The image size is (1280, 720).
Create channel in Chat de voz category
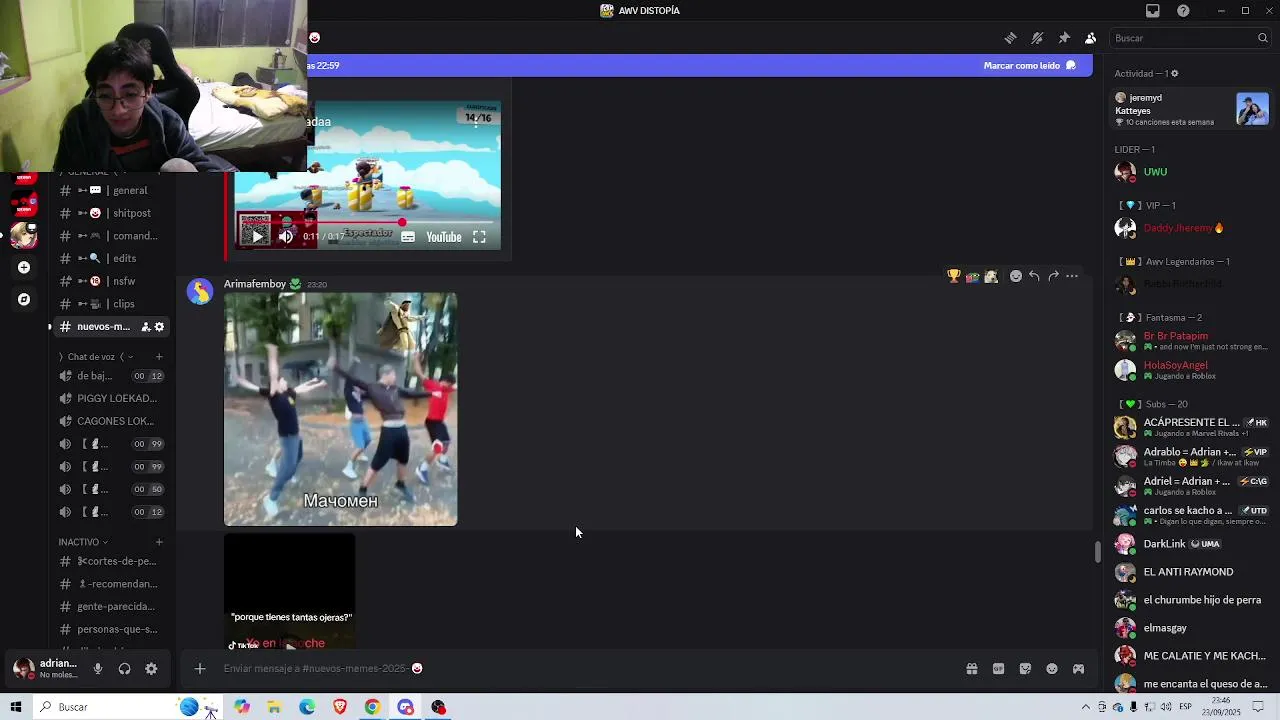[159, 357]
